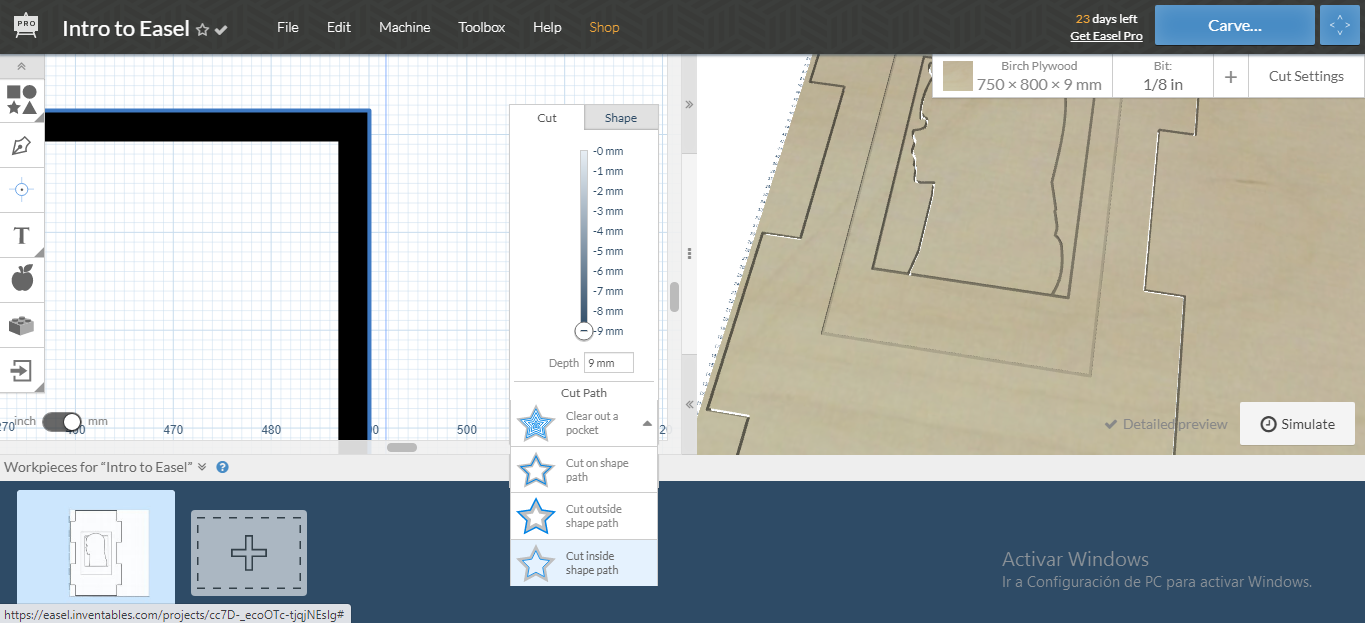Expand the Cut Path dropdown arrow
Image resolution: width=1365 pixels, height=623 pixels.
(x=647, y=424)
